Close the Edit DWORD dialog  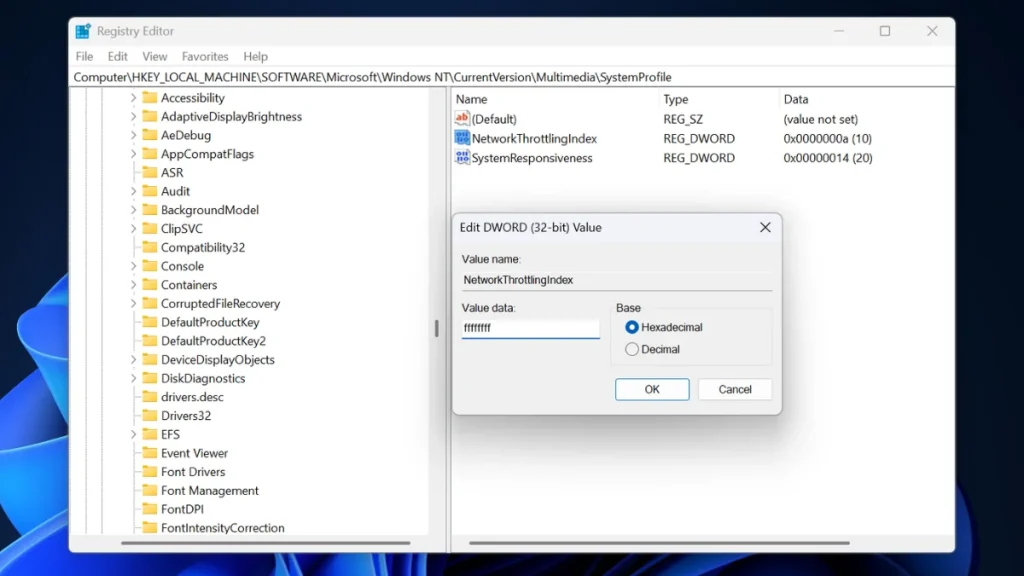(765, 227)
